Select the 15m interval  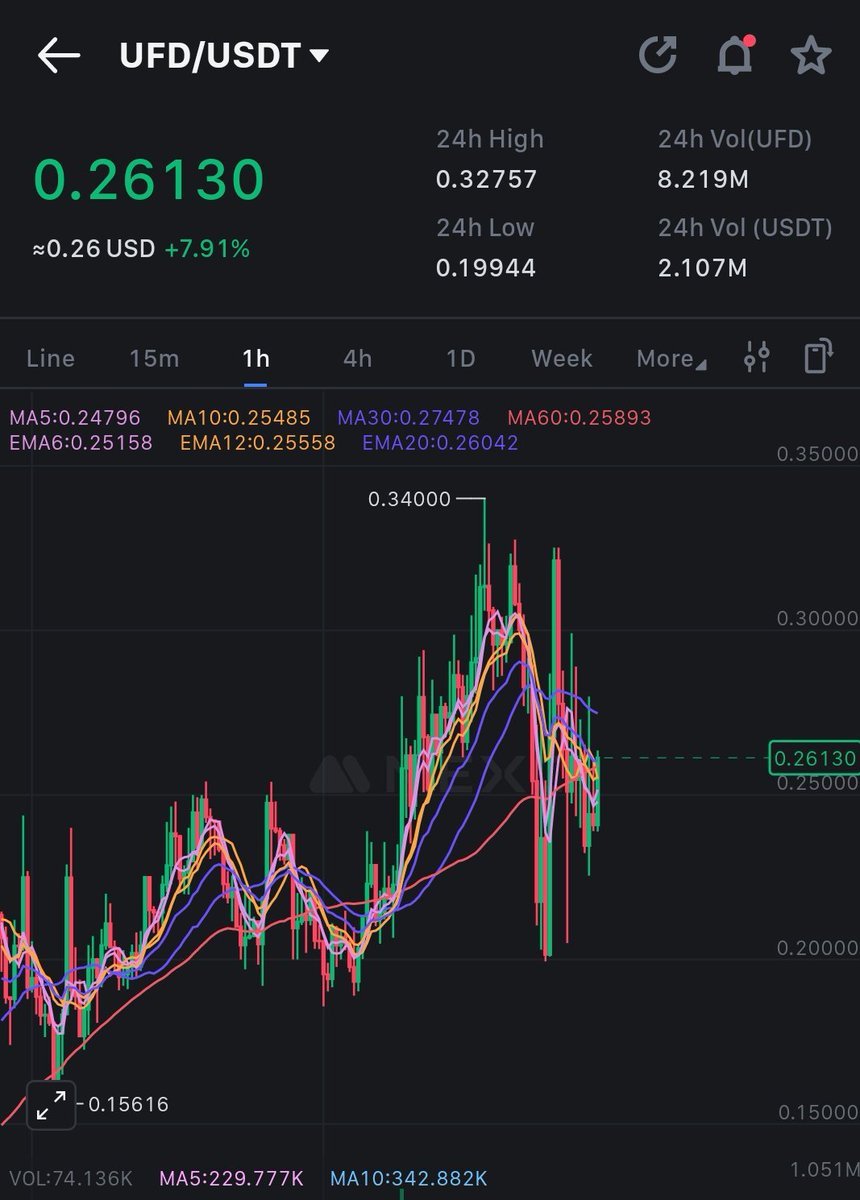[x=154, y=358]
